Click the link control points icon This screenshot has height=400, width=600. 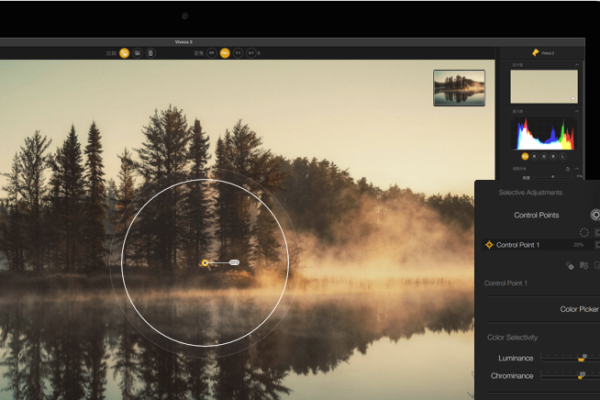click(x=570, y=266)
